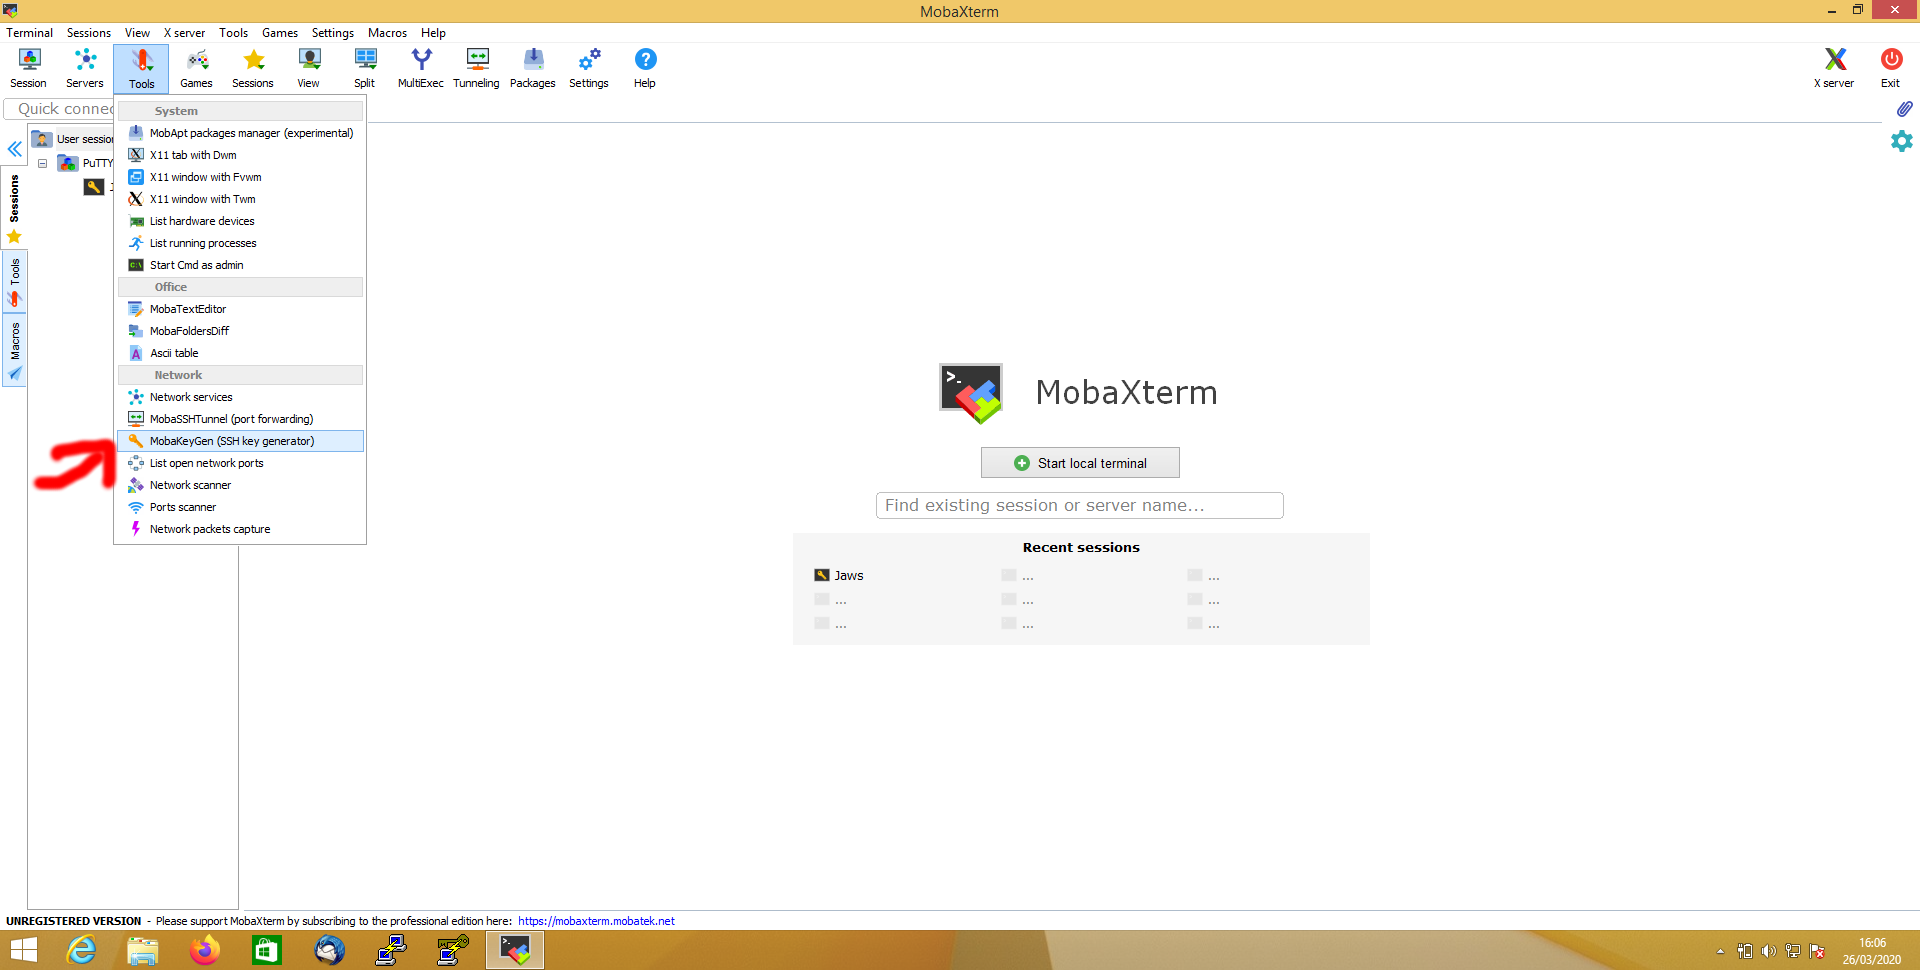The image size is (1920, 970).
Task: Open the Jaws recent session
Action: [839, 575]
